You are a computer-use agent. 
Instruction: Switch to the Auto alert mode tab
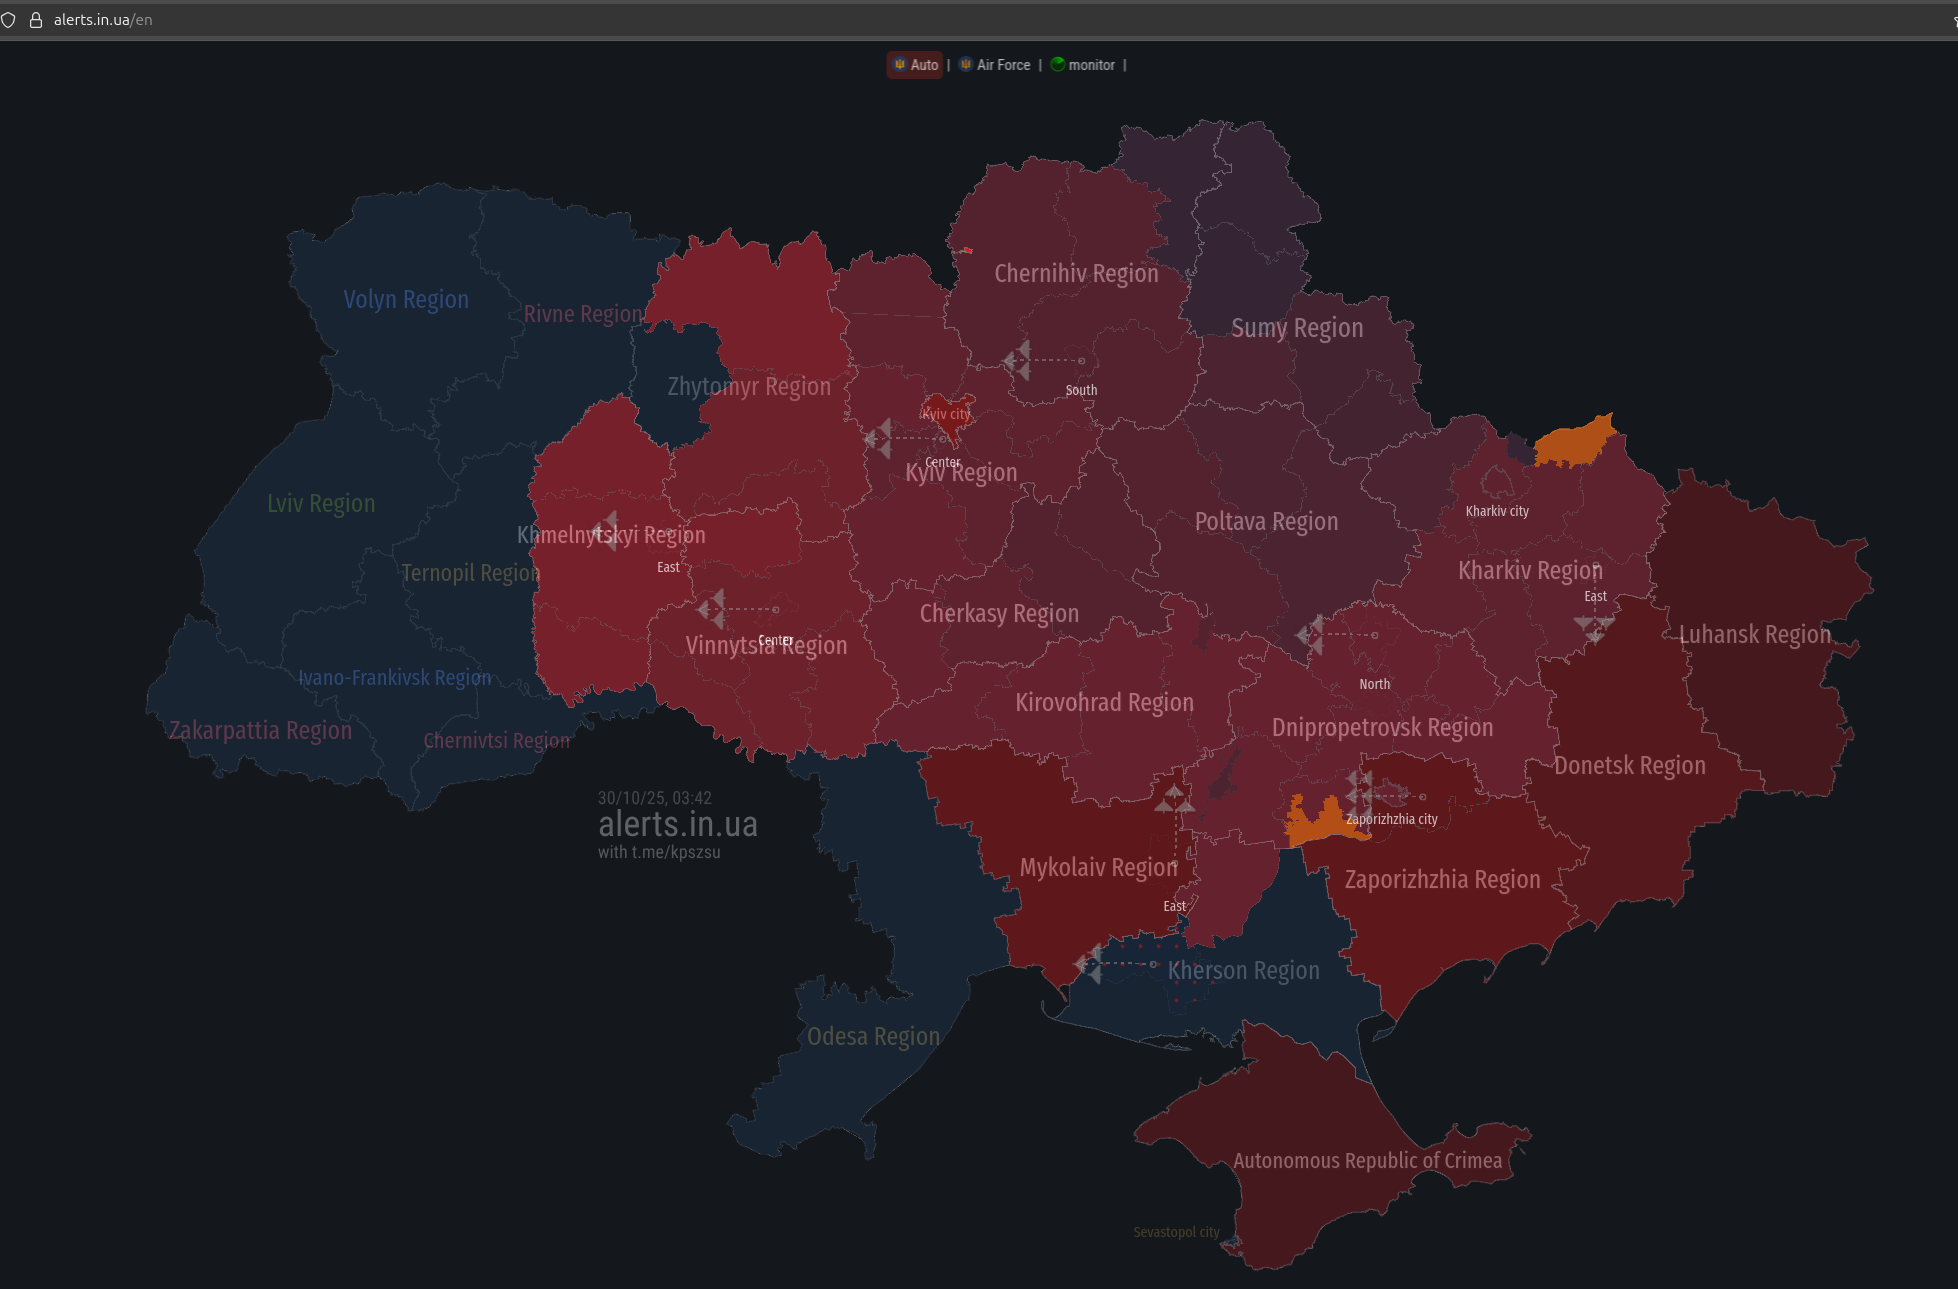(915, 65)
